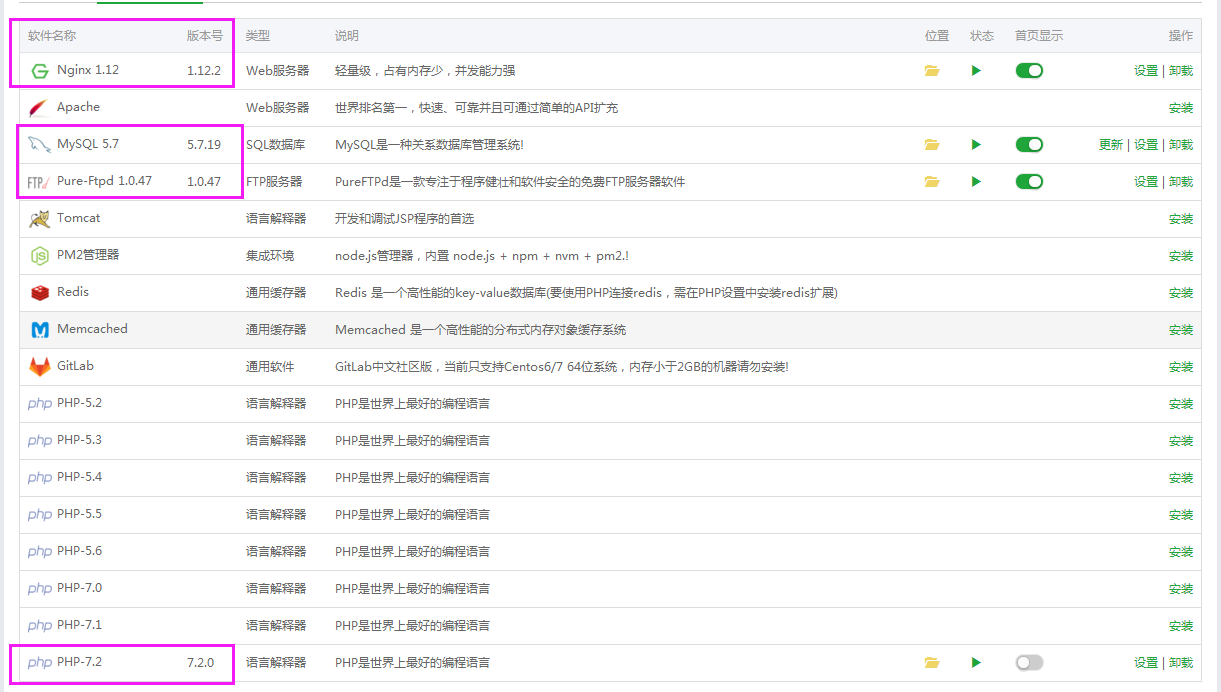Viewport: 1221px width, 692px height.
Task: Click the GitLab description text
Action: [x=562, y=367]
